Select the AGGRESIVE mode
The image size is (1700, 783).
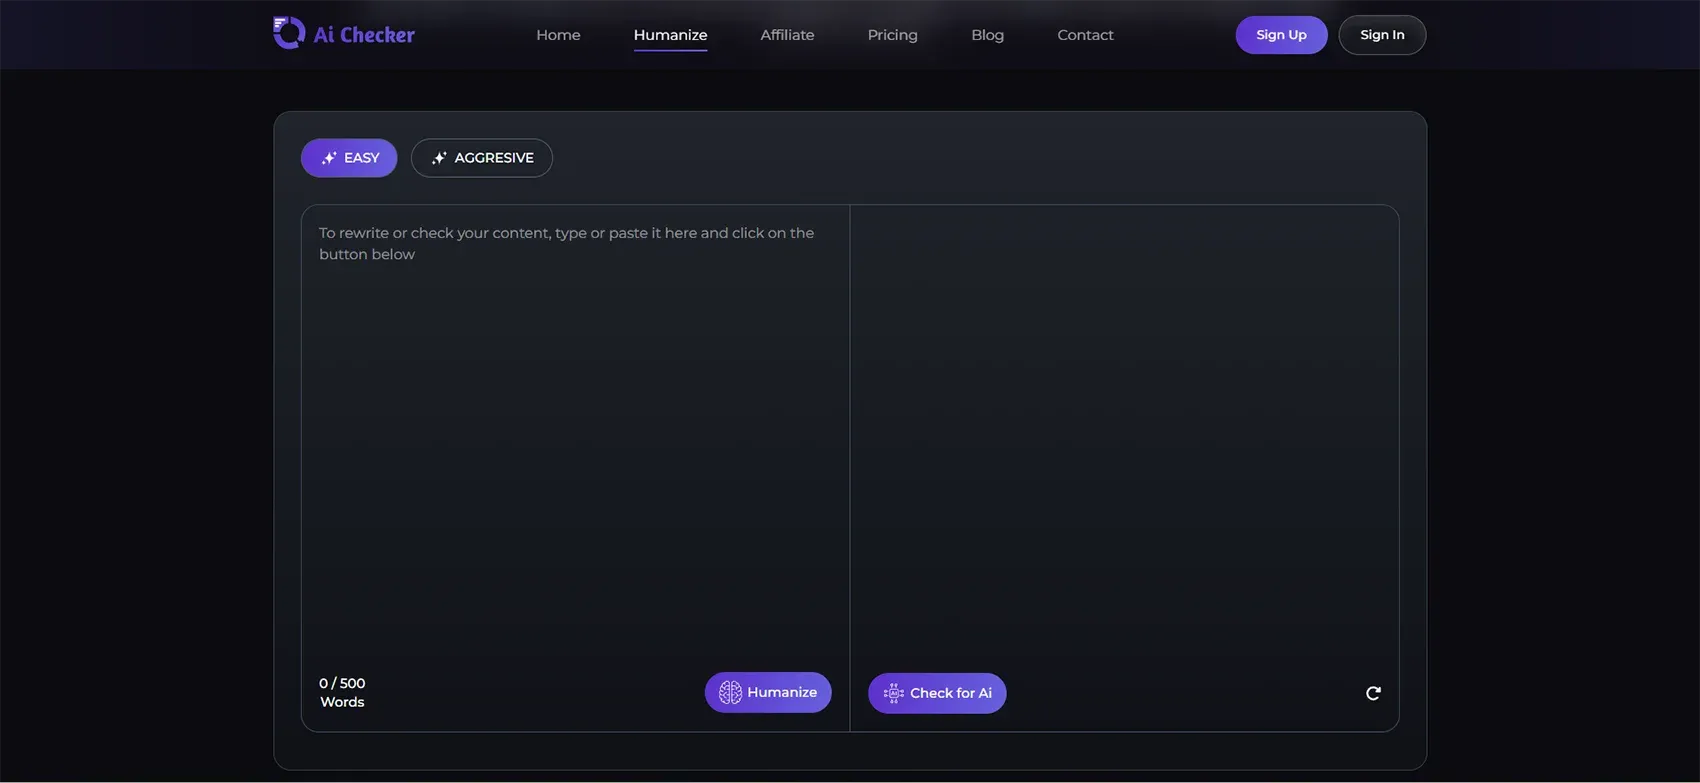coord(482,158)
